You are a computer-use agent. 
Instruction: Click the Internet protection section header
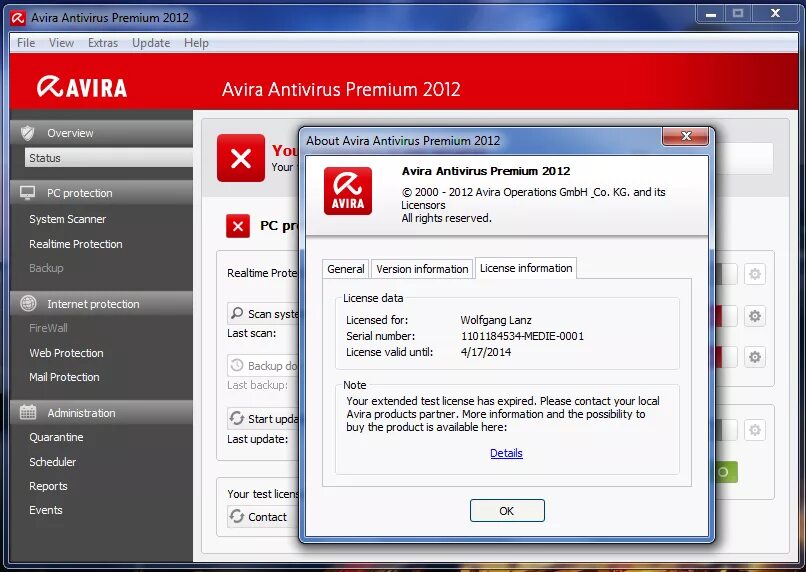[101, 304]
